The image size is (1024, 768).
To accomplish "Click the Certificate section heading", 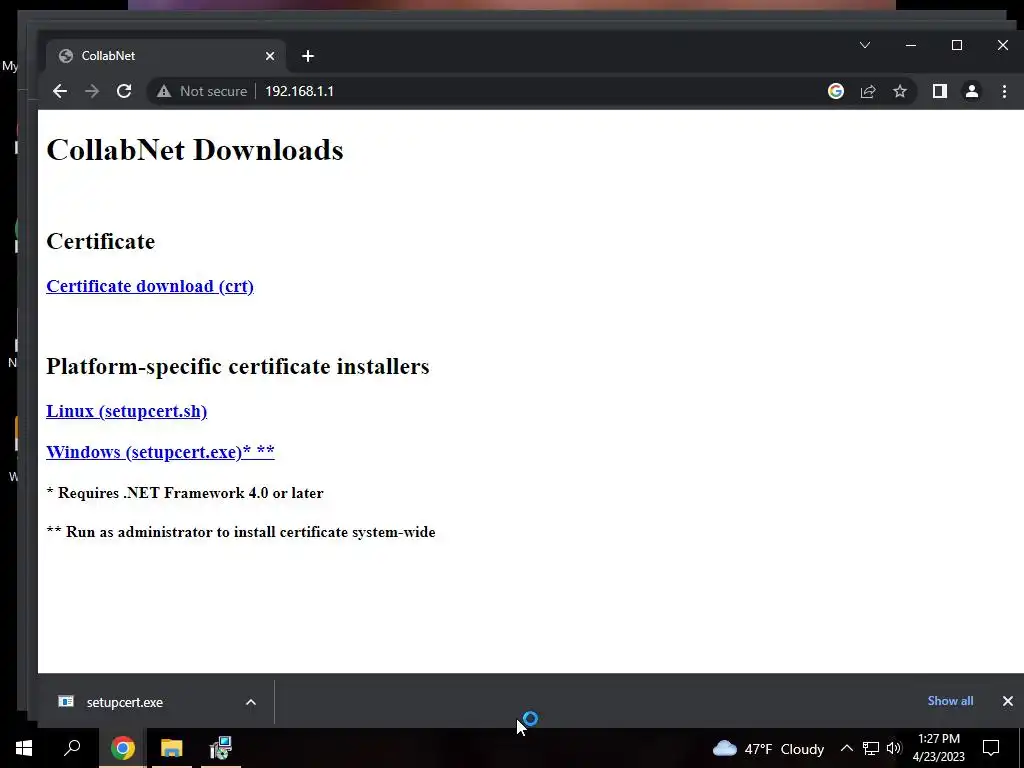I will pyautogui.click(x=101, y=242).
